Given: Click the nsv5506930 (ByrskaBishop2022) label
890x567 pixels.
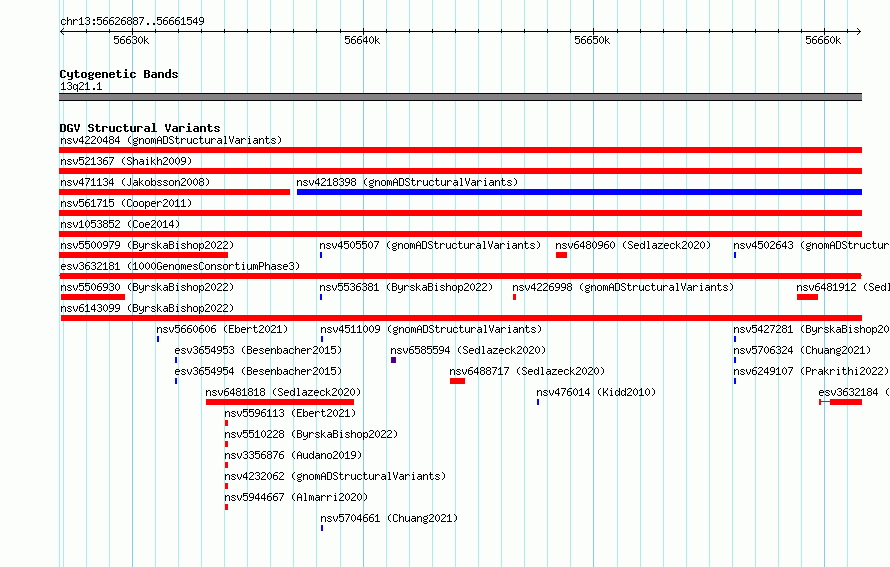Looking at the screenshot, I should click(x=147, y=287).
